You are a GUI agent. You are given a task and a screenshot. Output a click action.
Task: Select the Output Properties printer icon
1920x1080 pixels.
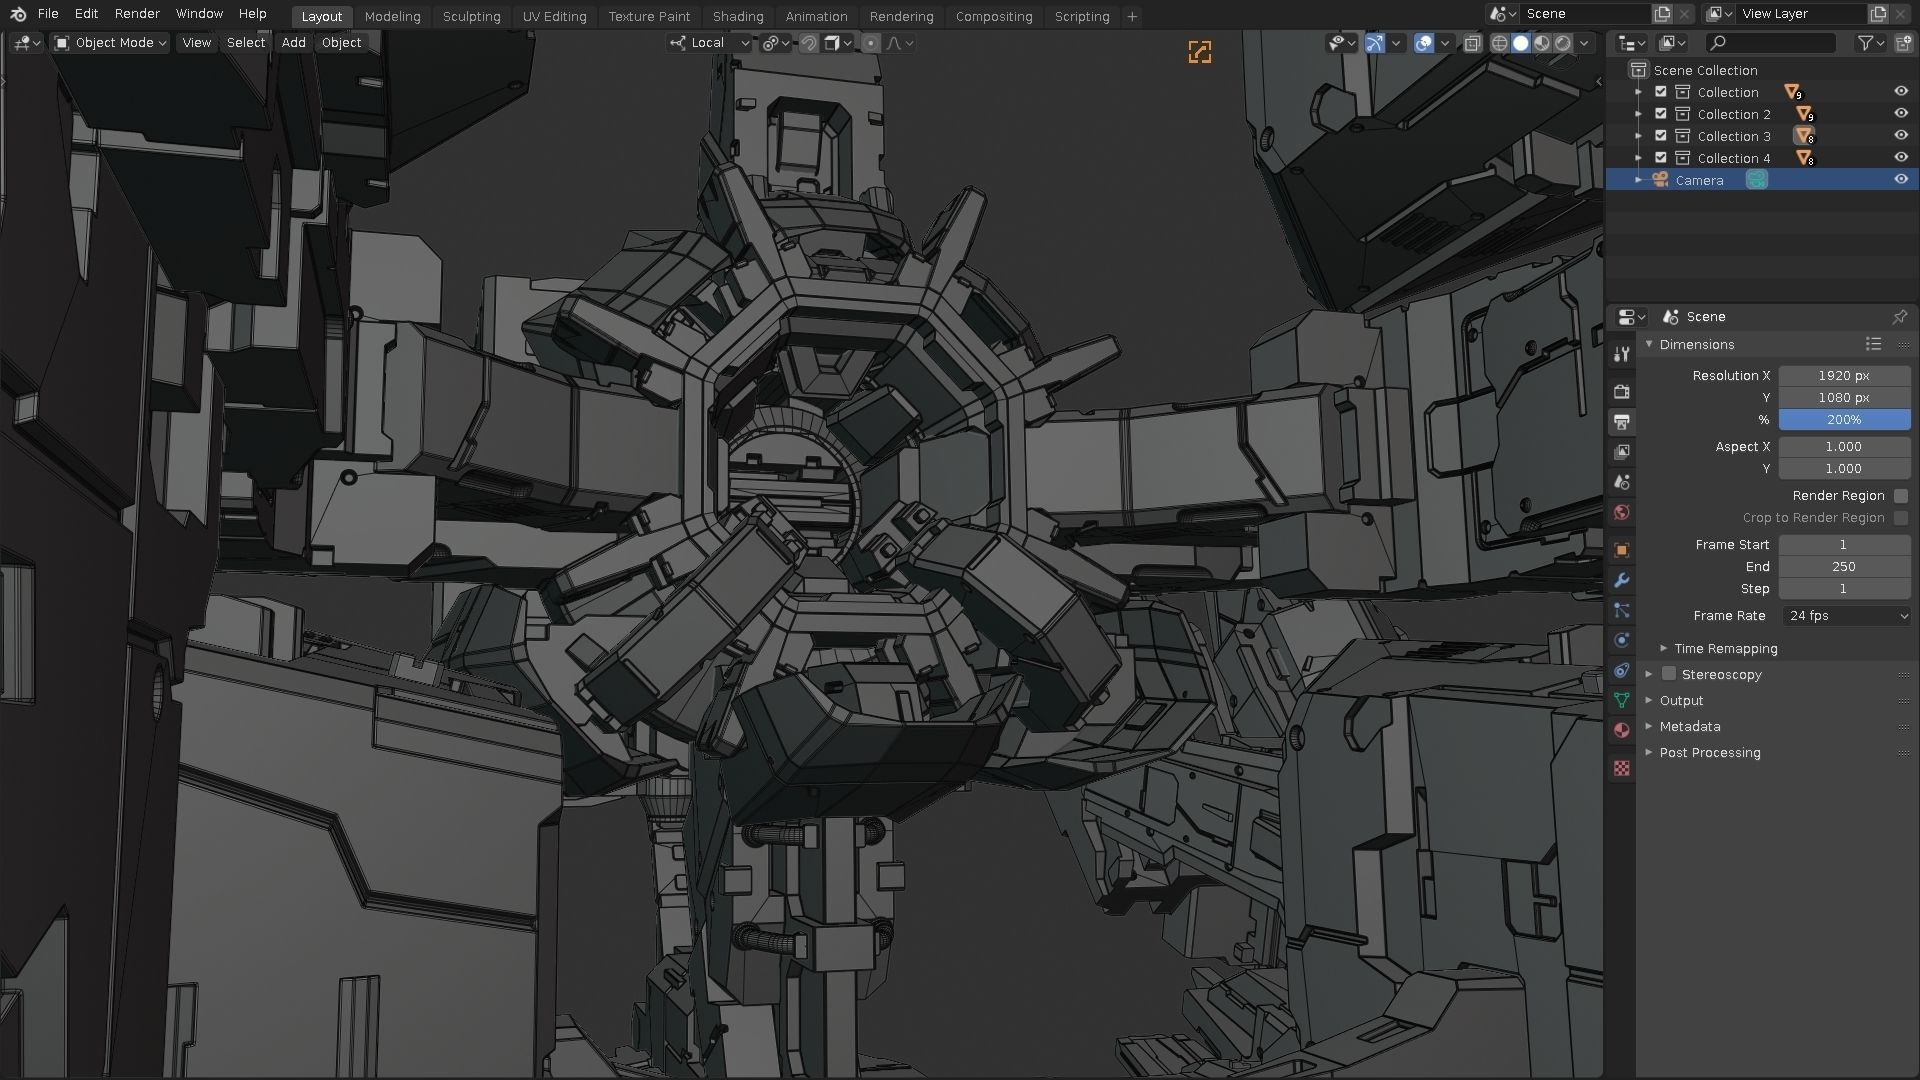[1622, 422]
